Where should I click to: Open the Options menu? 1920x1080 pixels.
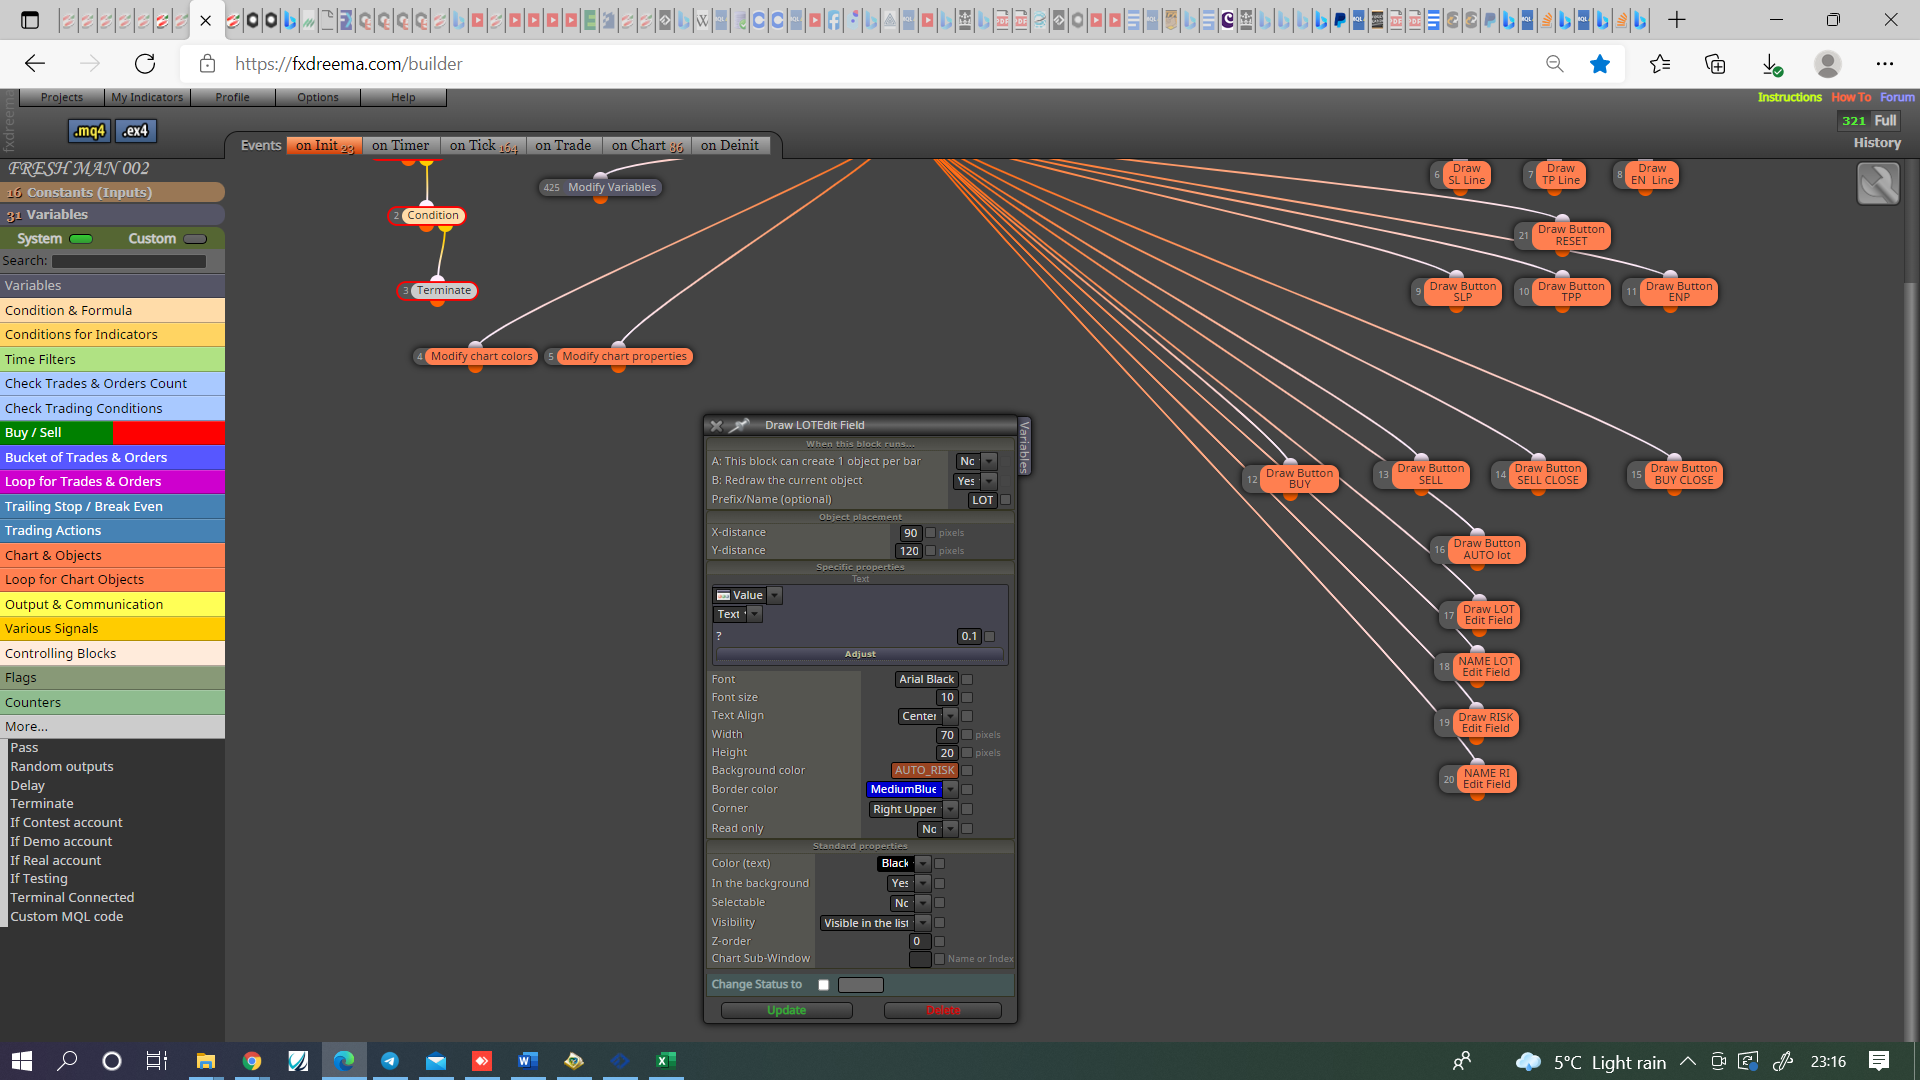[318, 97]
